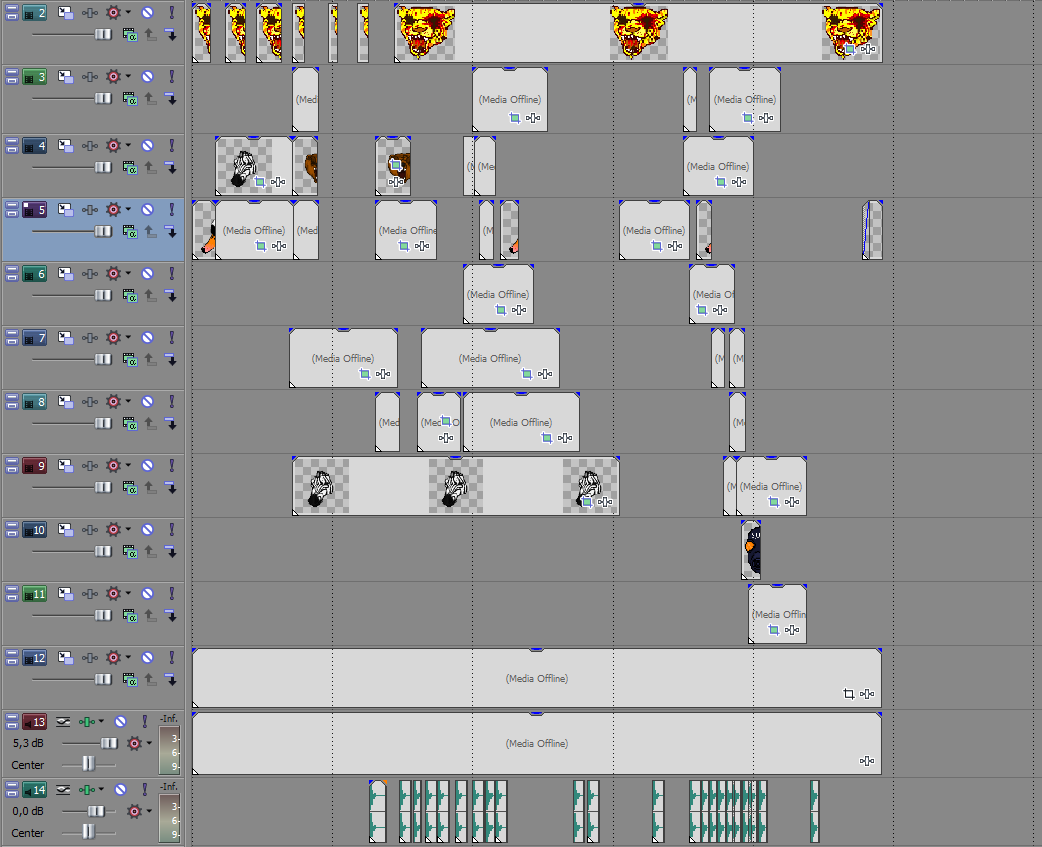Open Track Motion for video track 2

coord(66,12)
